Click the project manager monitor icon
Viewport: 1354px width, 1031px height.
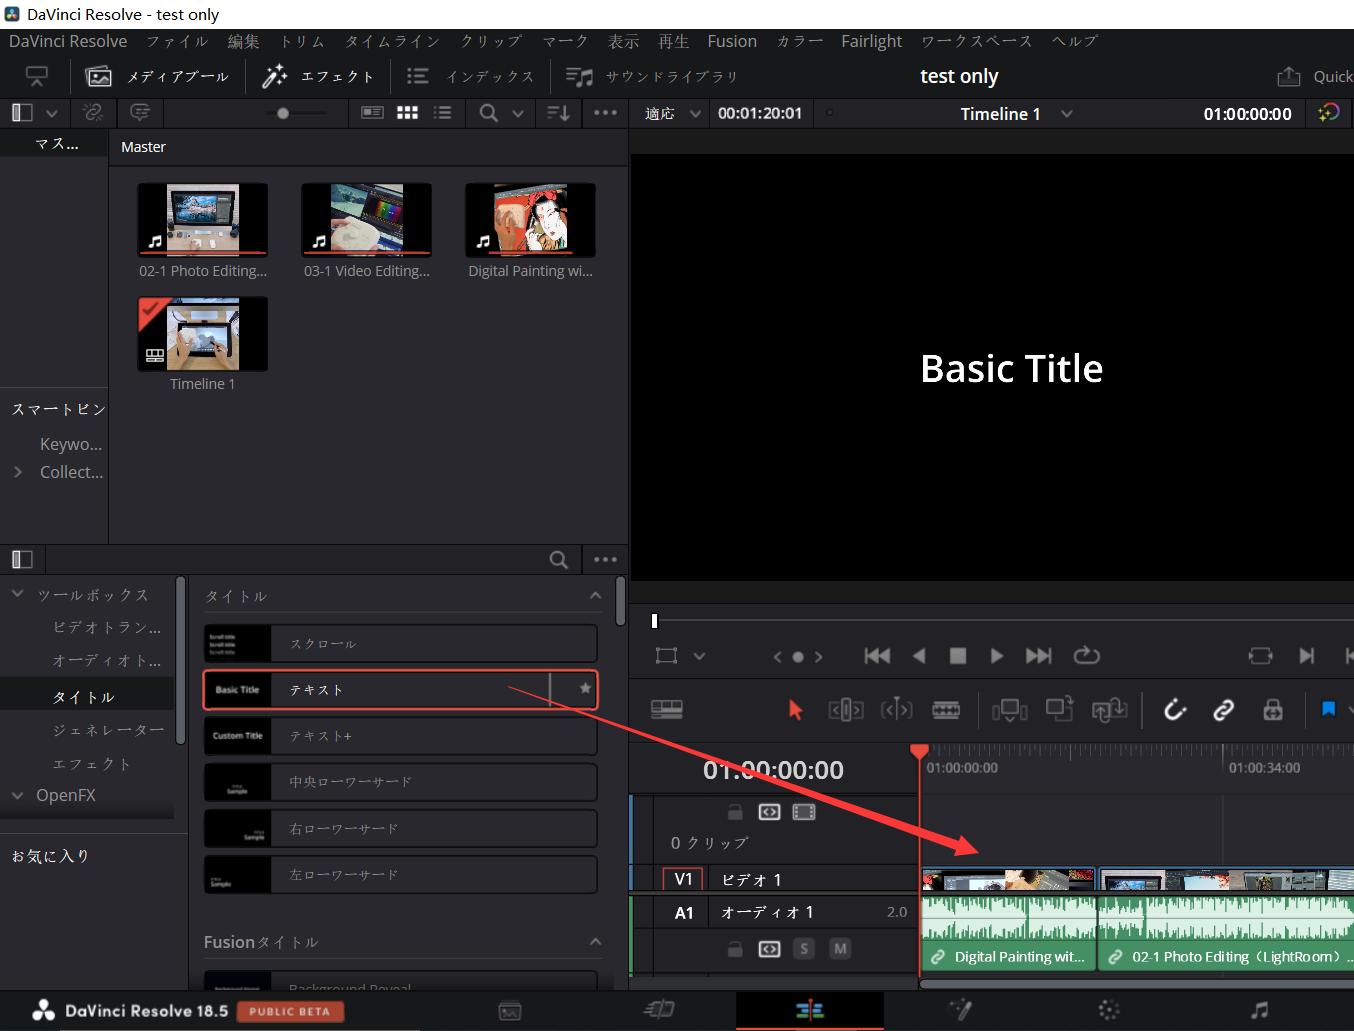tap(37, 76)
